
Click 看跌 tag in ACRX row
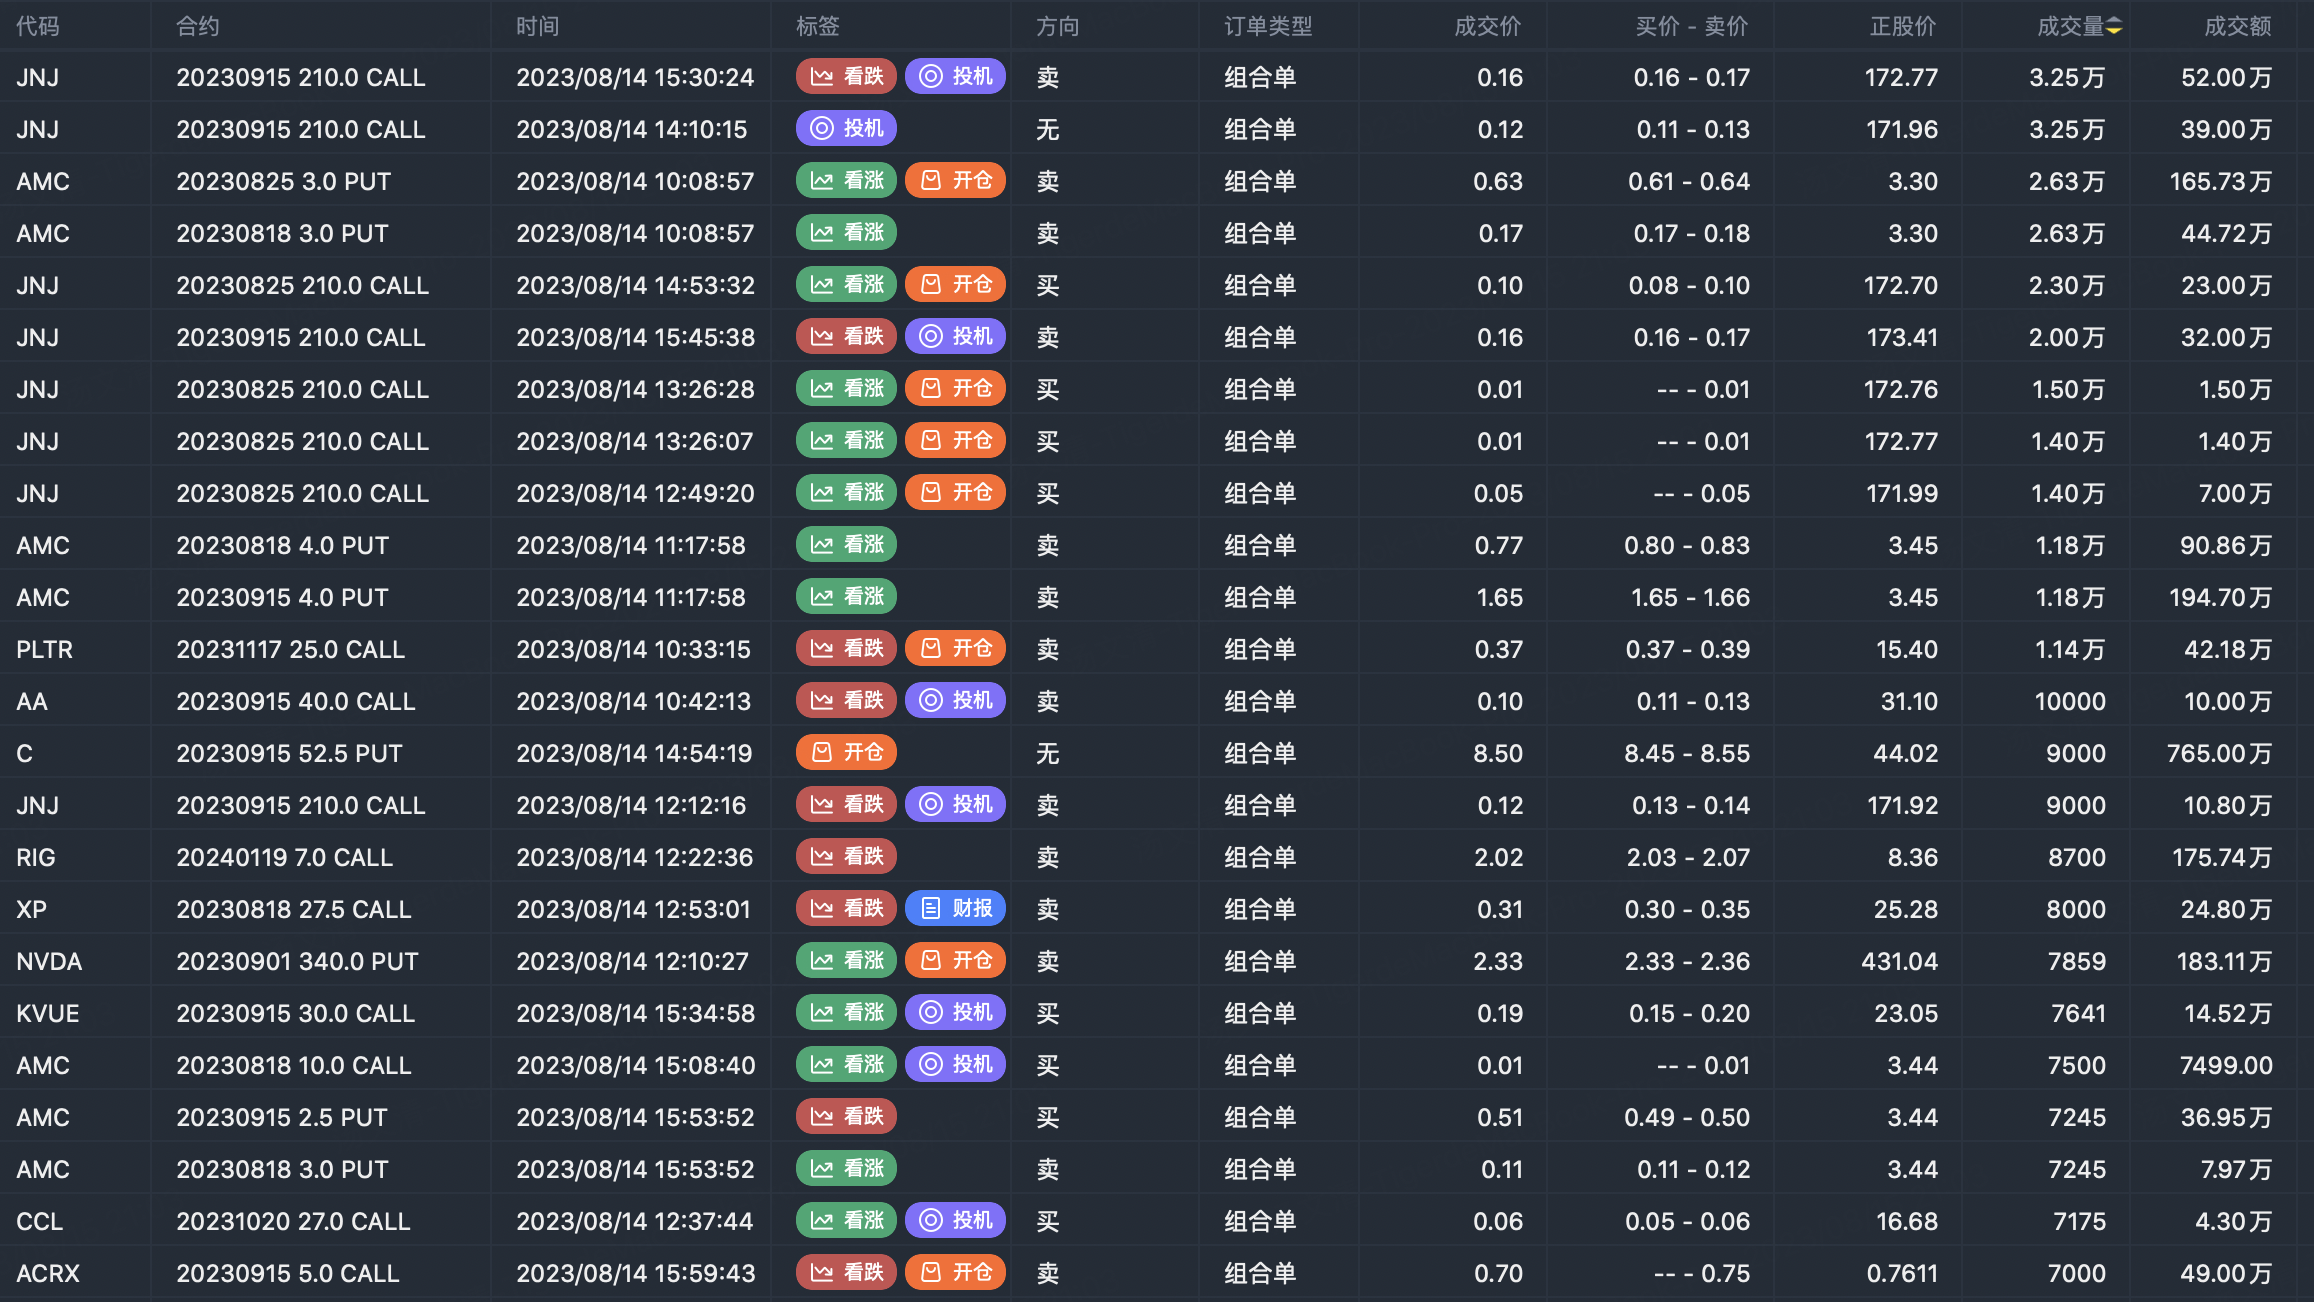pos(846,1272)
